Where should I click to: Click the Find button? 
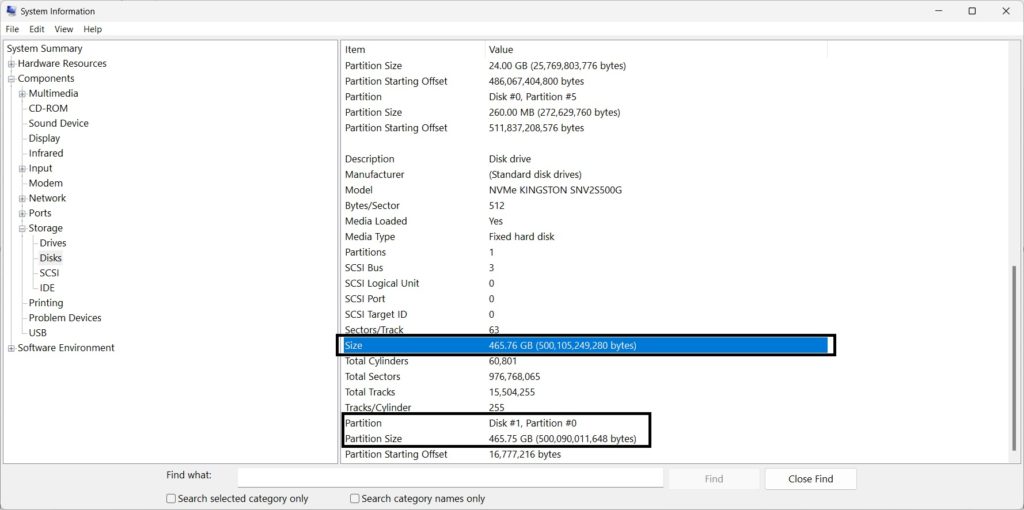pos(714,479)
